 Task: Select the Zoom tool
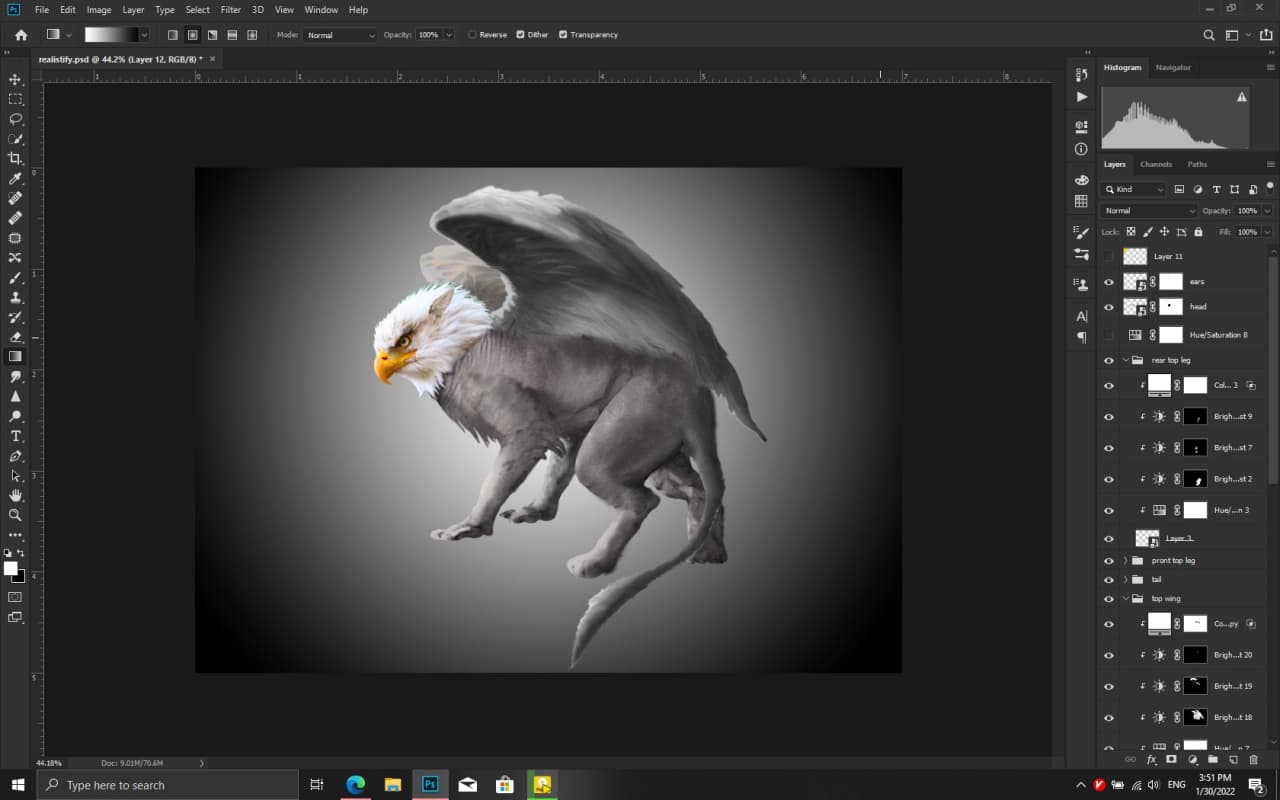point(15,515)
